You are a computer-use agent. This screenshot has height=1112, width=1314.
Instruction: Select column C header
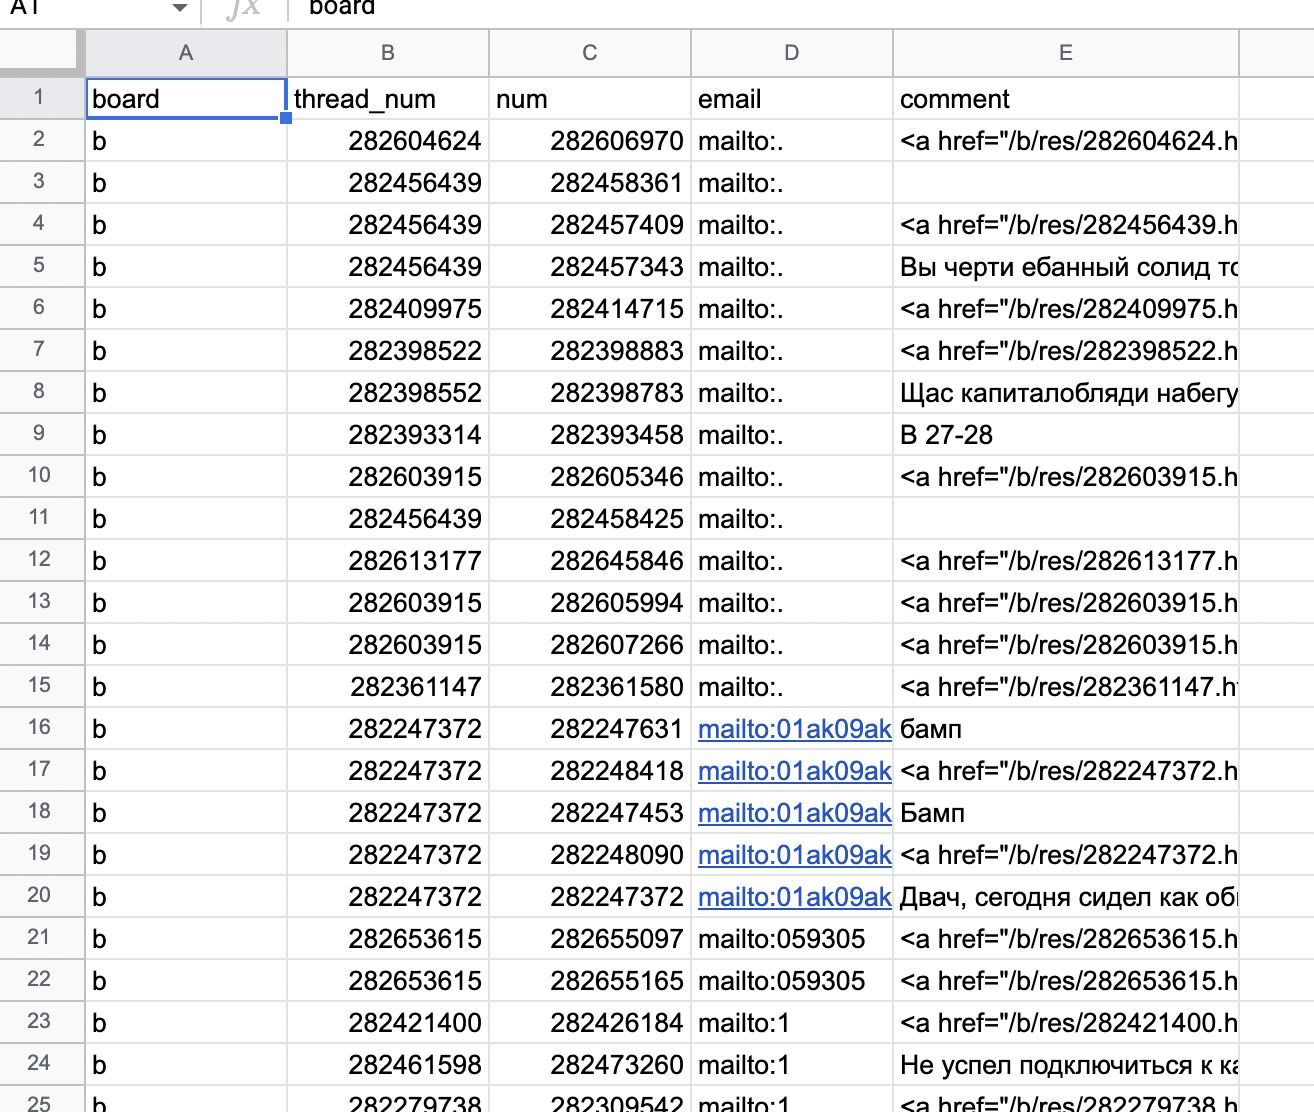tap(590, 53)
